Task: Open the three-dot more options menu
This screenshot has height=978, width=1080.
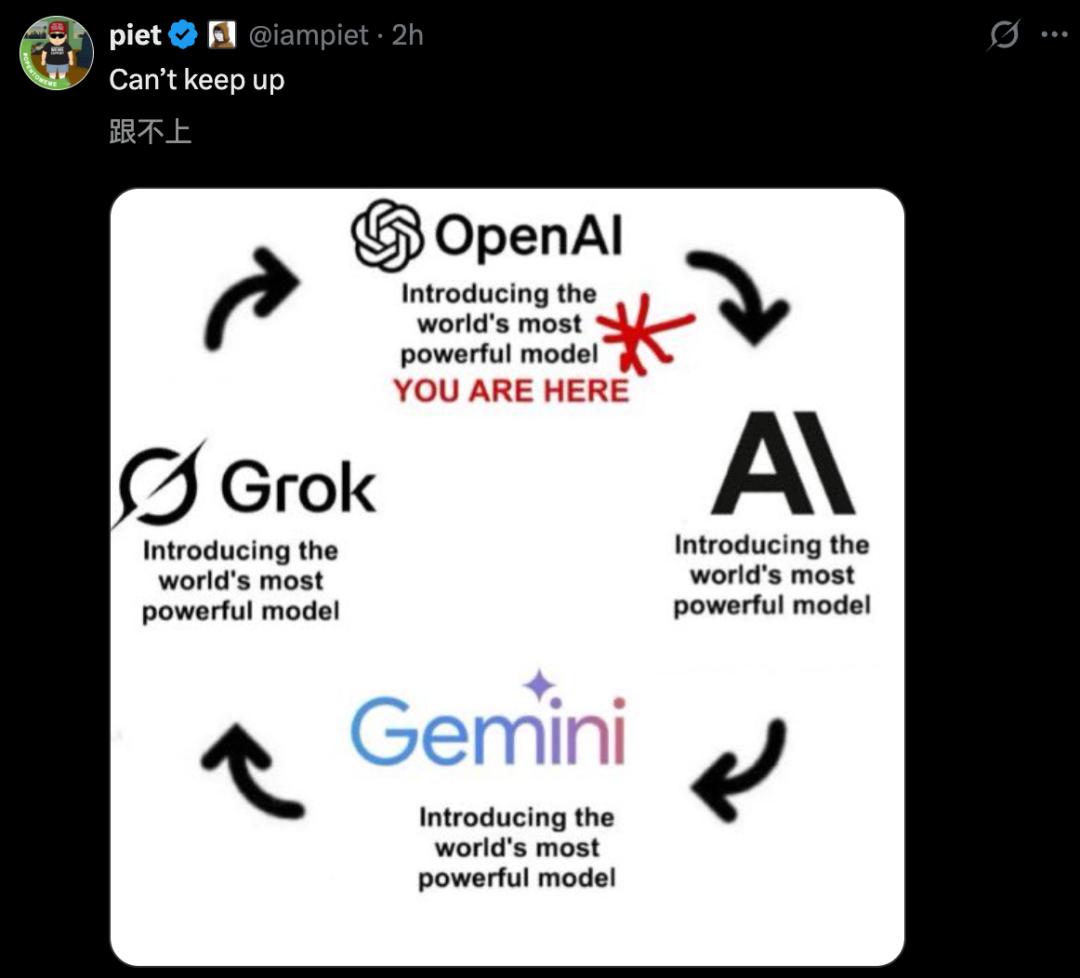Action: click(x=1055, y=35)
